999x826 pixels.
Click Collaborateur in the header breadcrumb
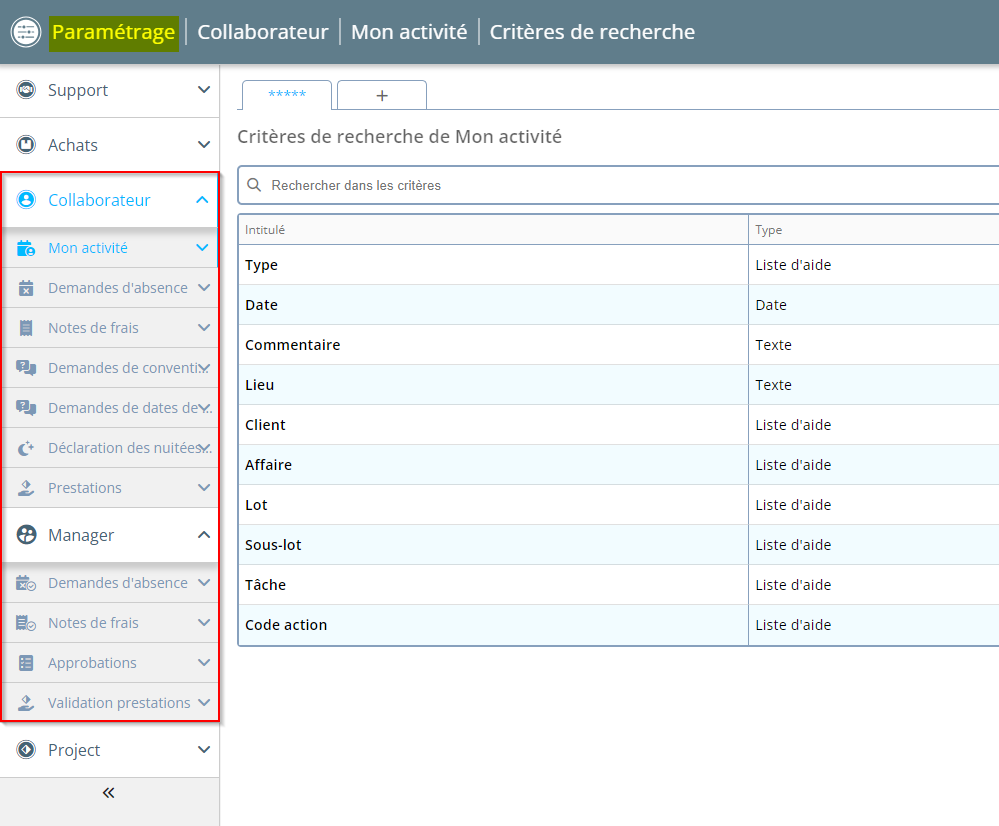point(263,32)
